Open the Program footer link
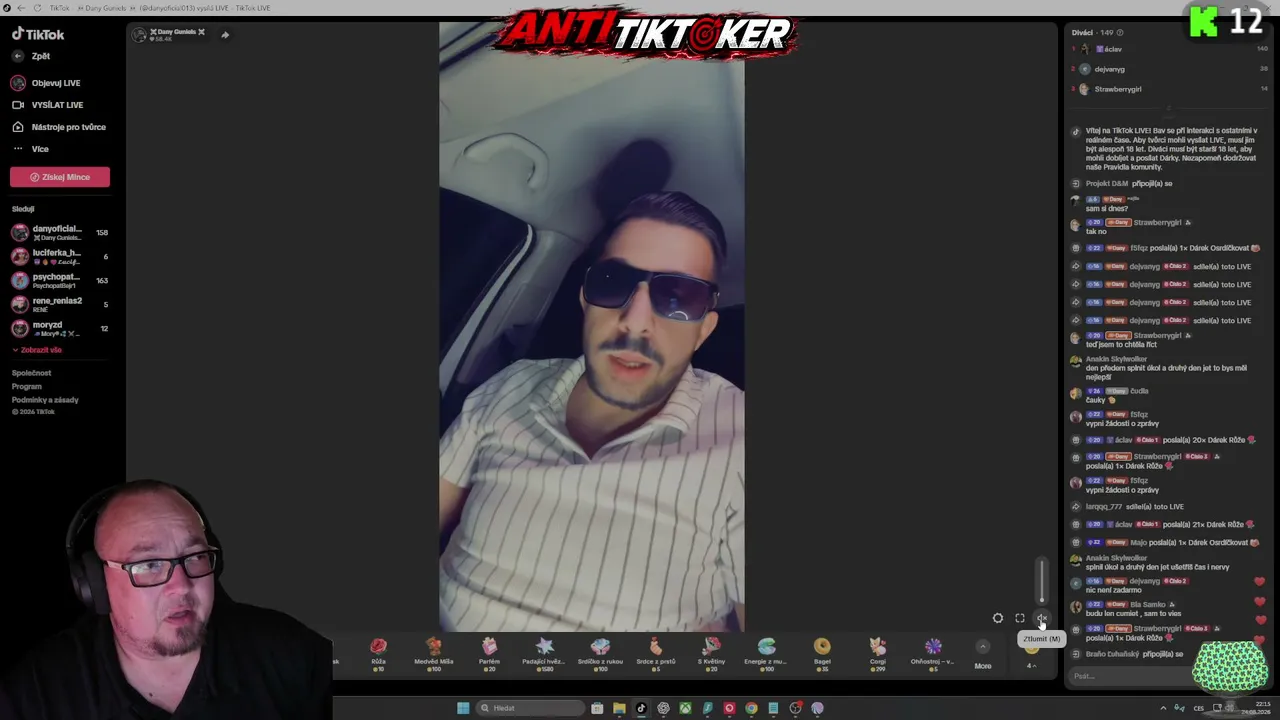The height and width of the screenshot is (720, 1280). click(x=27, y=386)
